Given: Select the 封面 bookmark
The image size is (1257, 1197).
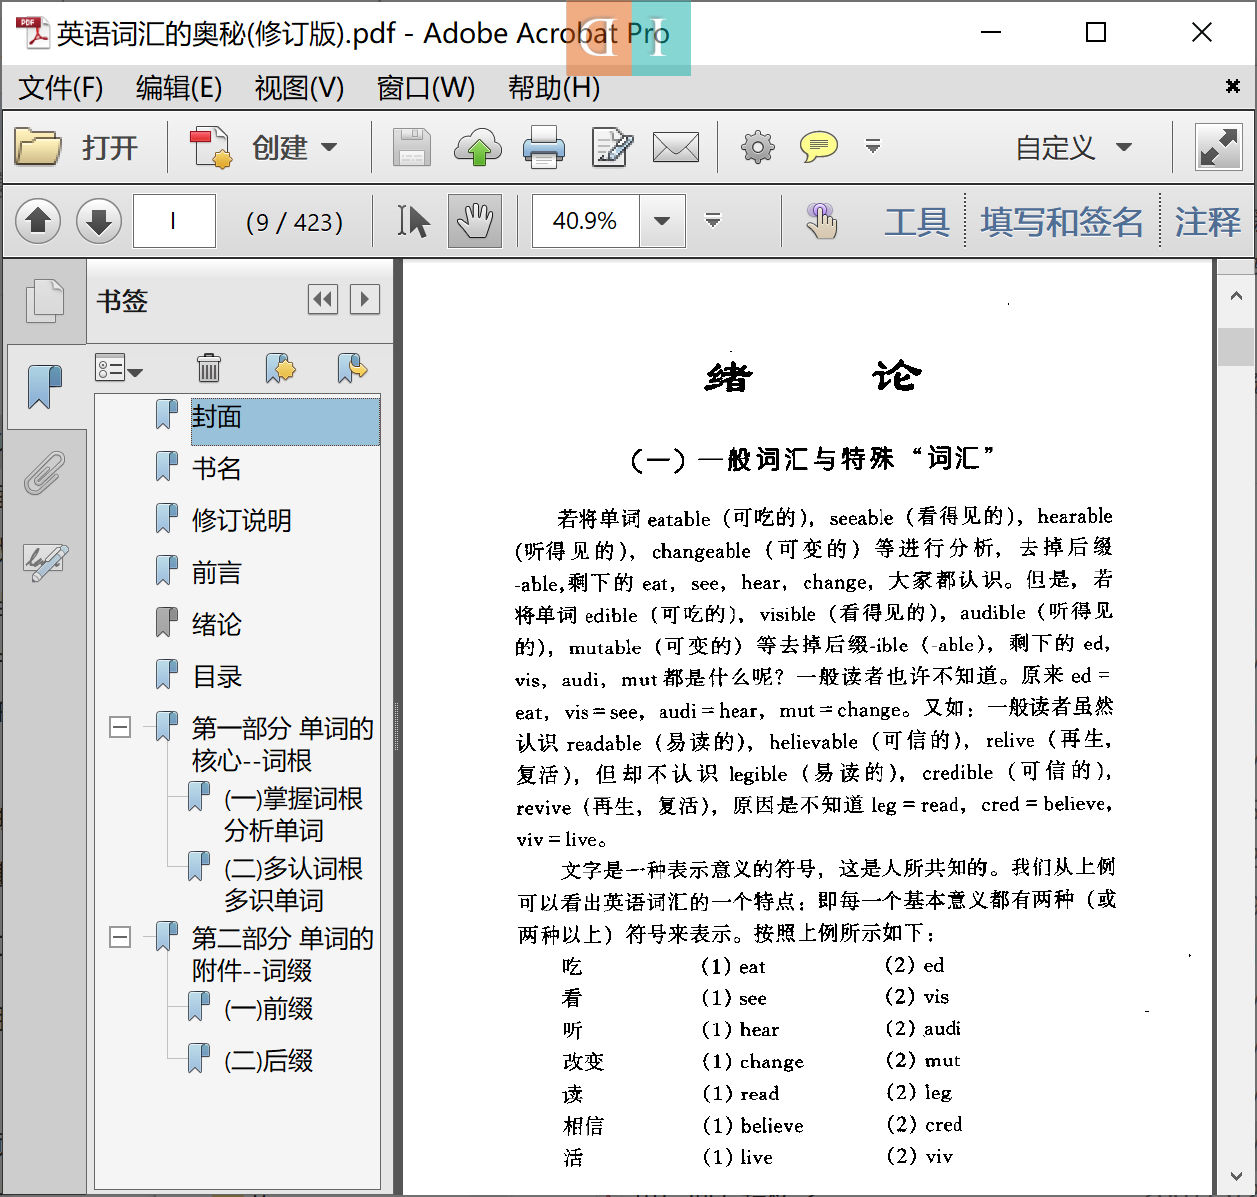Looking at the screenshot, I should click(285, 420).
